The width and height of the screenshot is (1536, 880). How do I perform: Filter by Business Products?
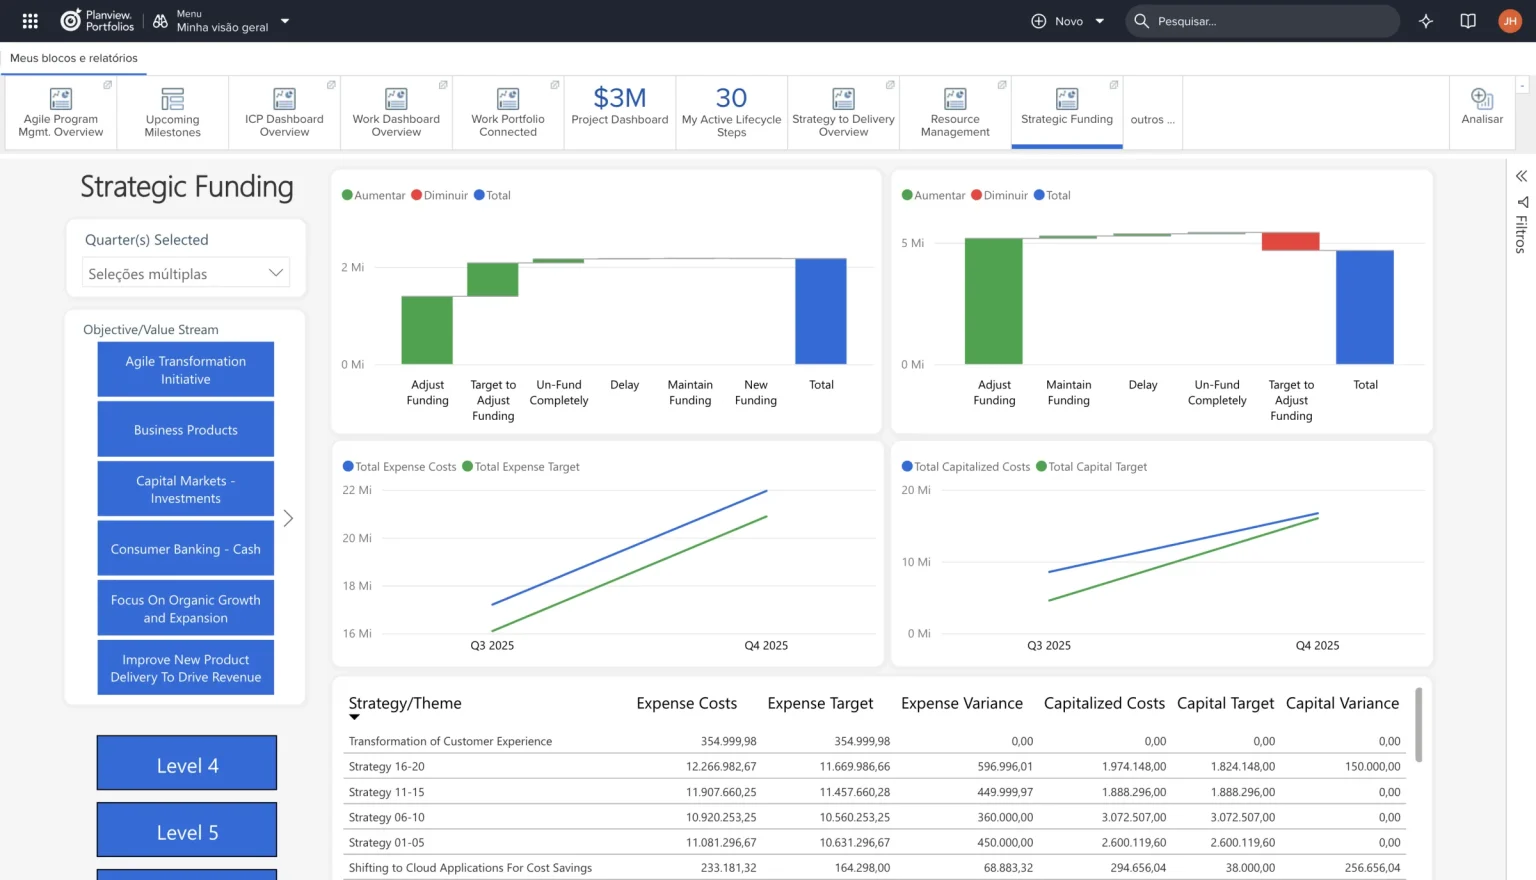pos(186,430)
